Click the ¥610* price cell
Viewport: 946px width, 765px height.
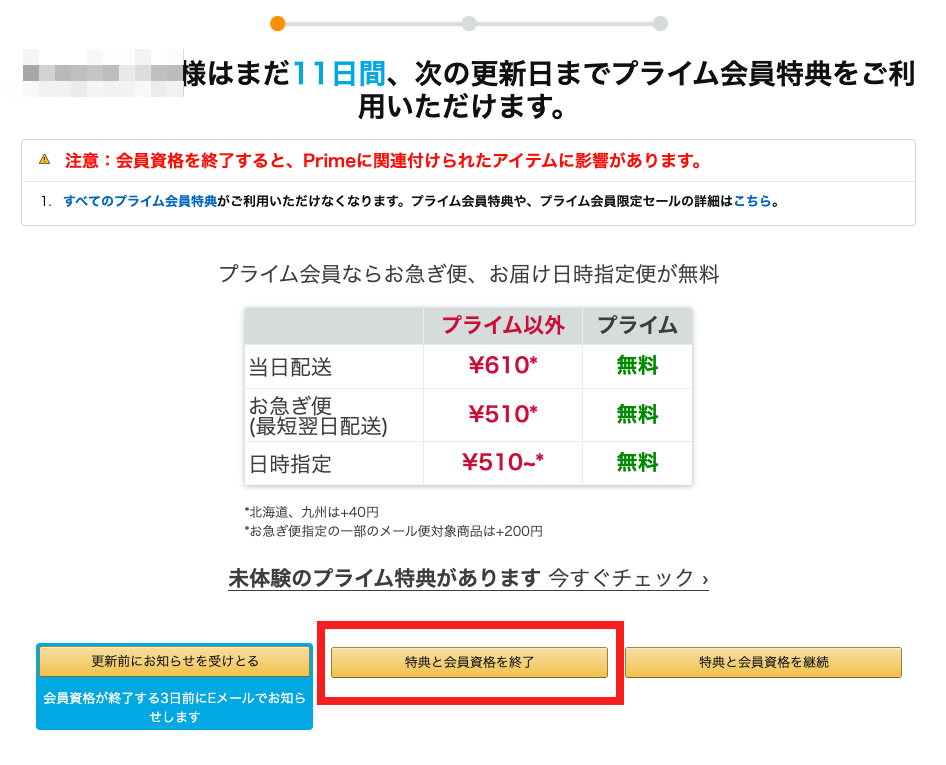click(503, 365)
